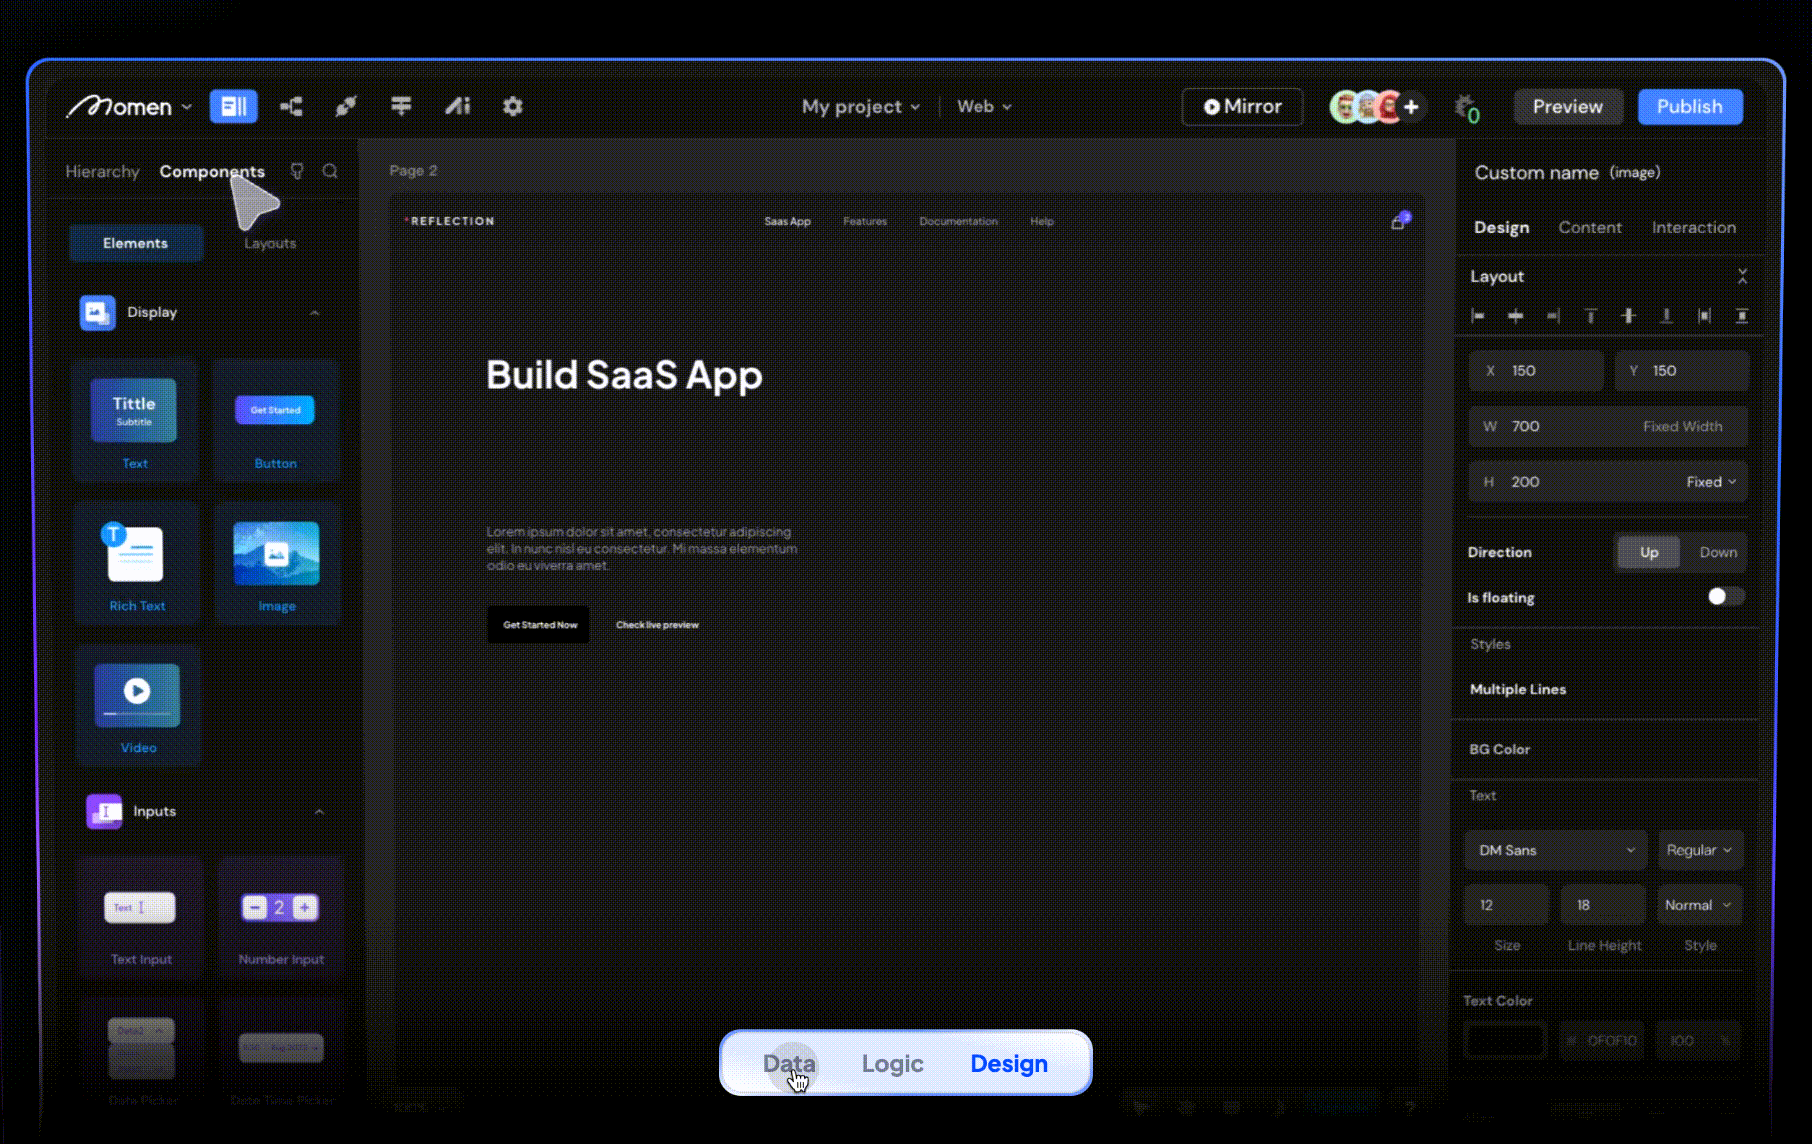This screenshot has height=1144, width=1812.
Task: Click the add collaborator plus icon
Action: (1411, 106)
